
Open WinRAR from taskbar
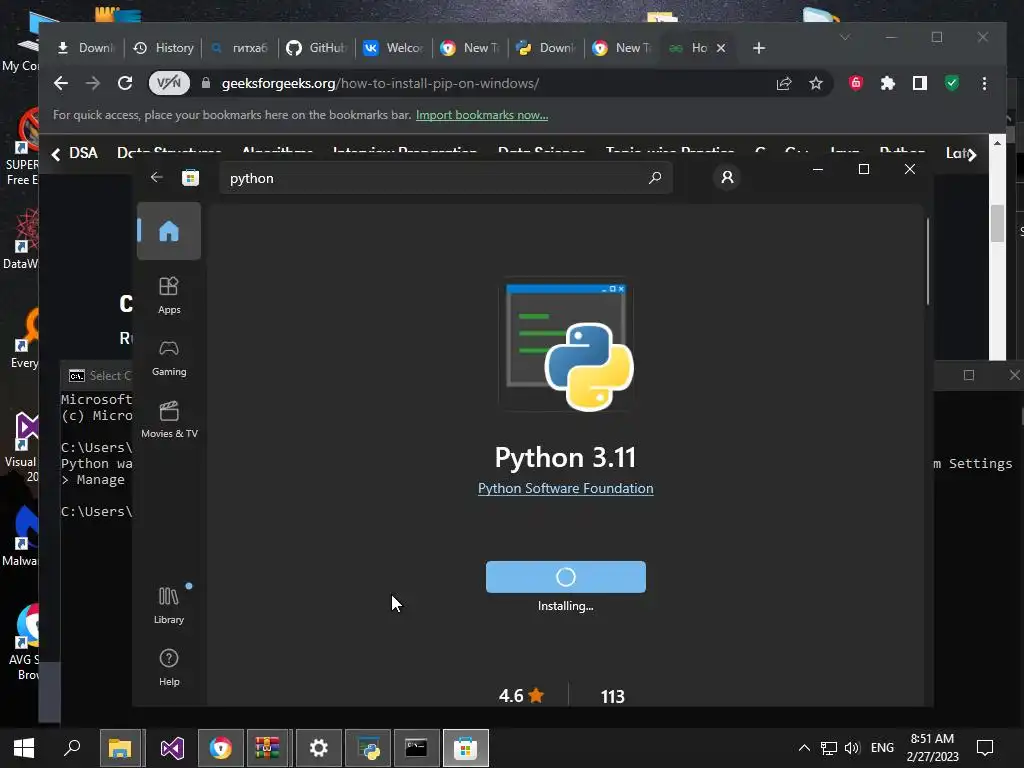click(x=267, y=748)
